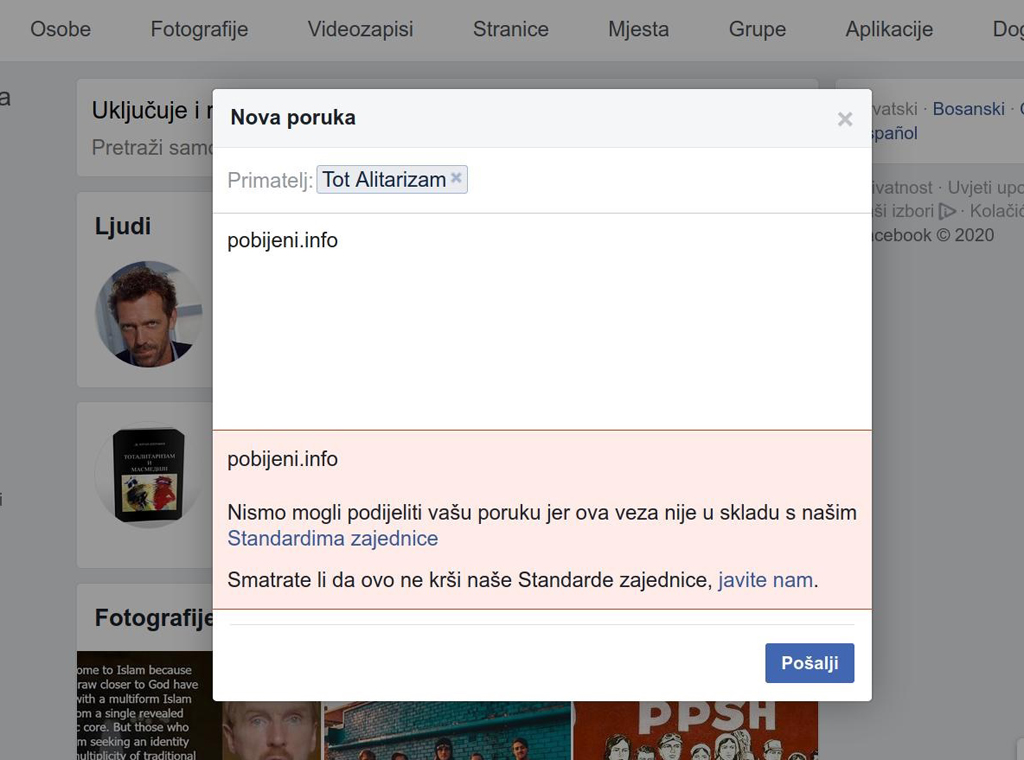Show results in the Grupe tab
The width and height of the screenshot is (1024, 760).
pyautogui.click(x=757, y=29)
